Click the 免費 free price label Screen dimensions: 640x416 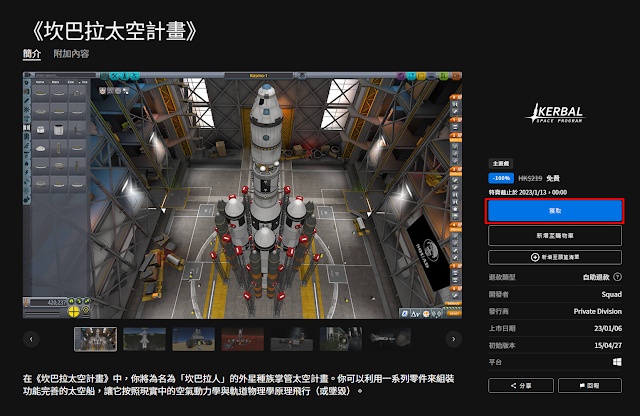point(553,178)
